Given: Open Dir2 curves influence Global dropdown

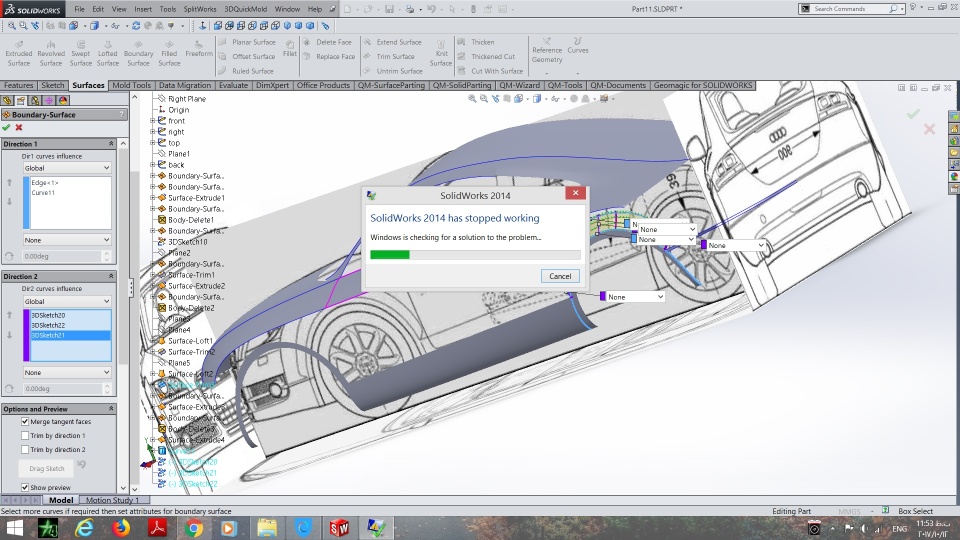Looking at the screenshot, I should coord(67,301).
